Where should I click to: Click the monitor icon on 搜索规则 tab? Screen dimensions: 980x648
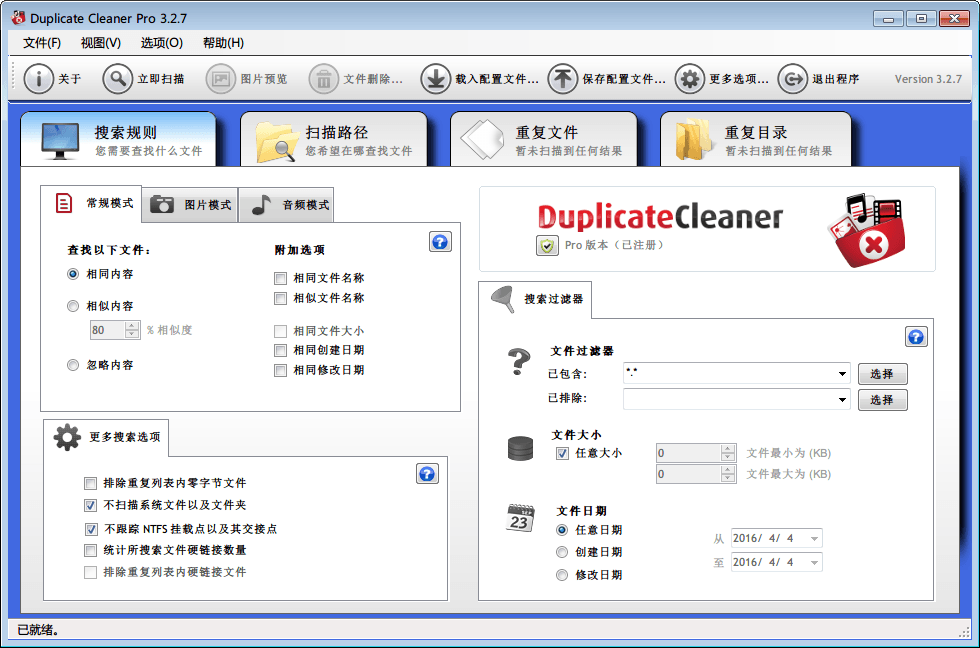pyautogui.click(x=60, y=141)
